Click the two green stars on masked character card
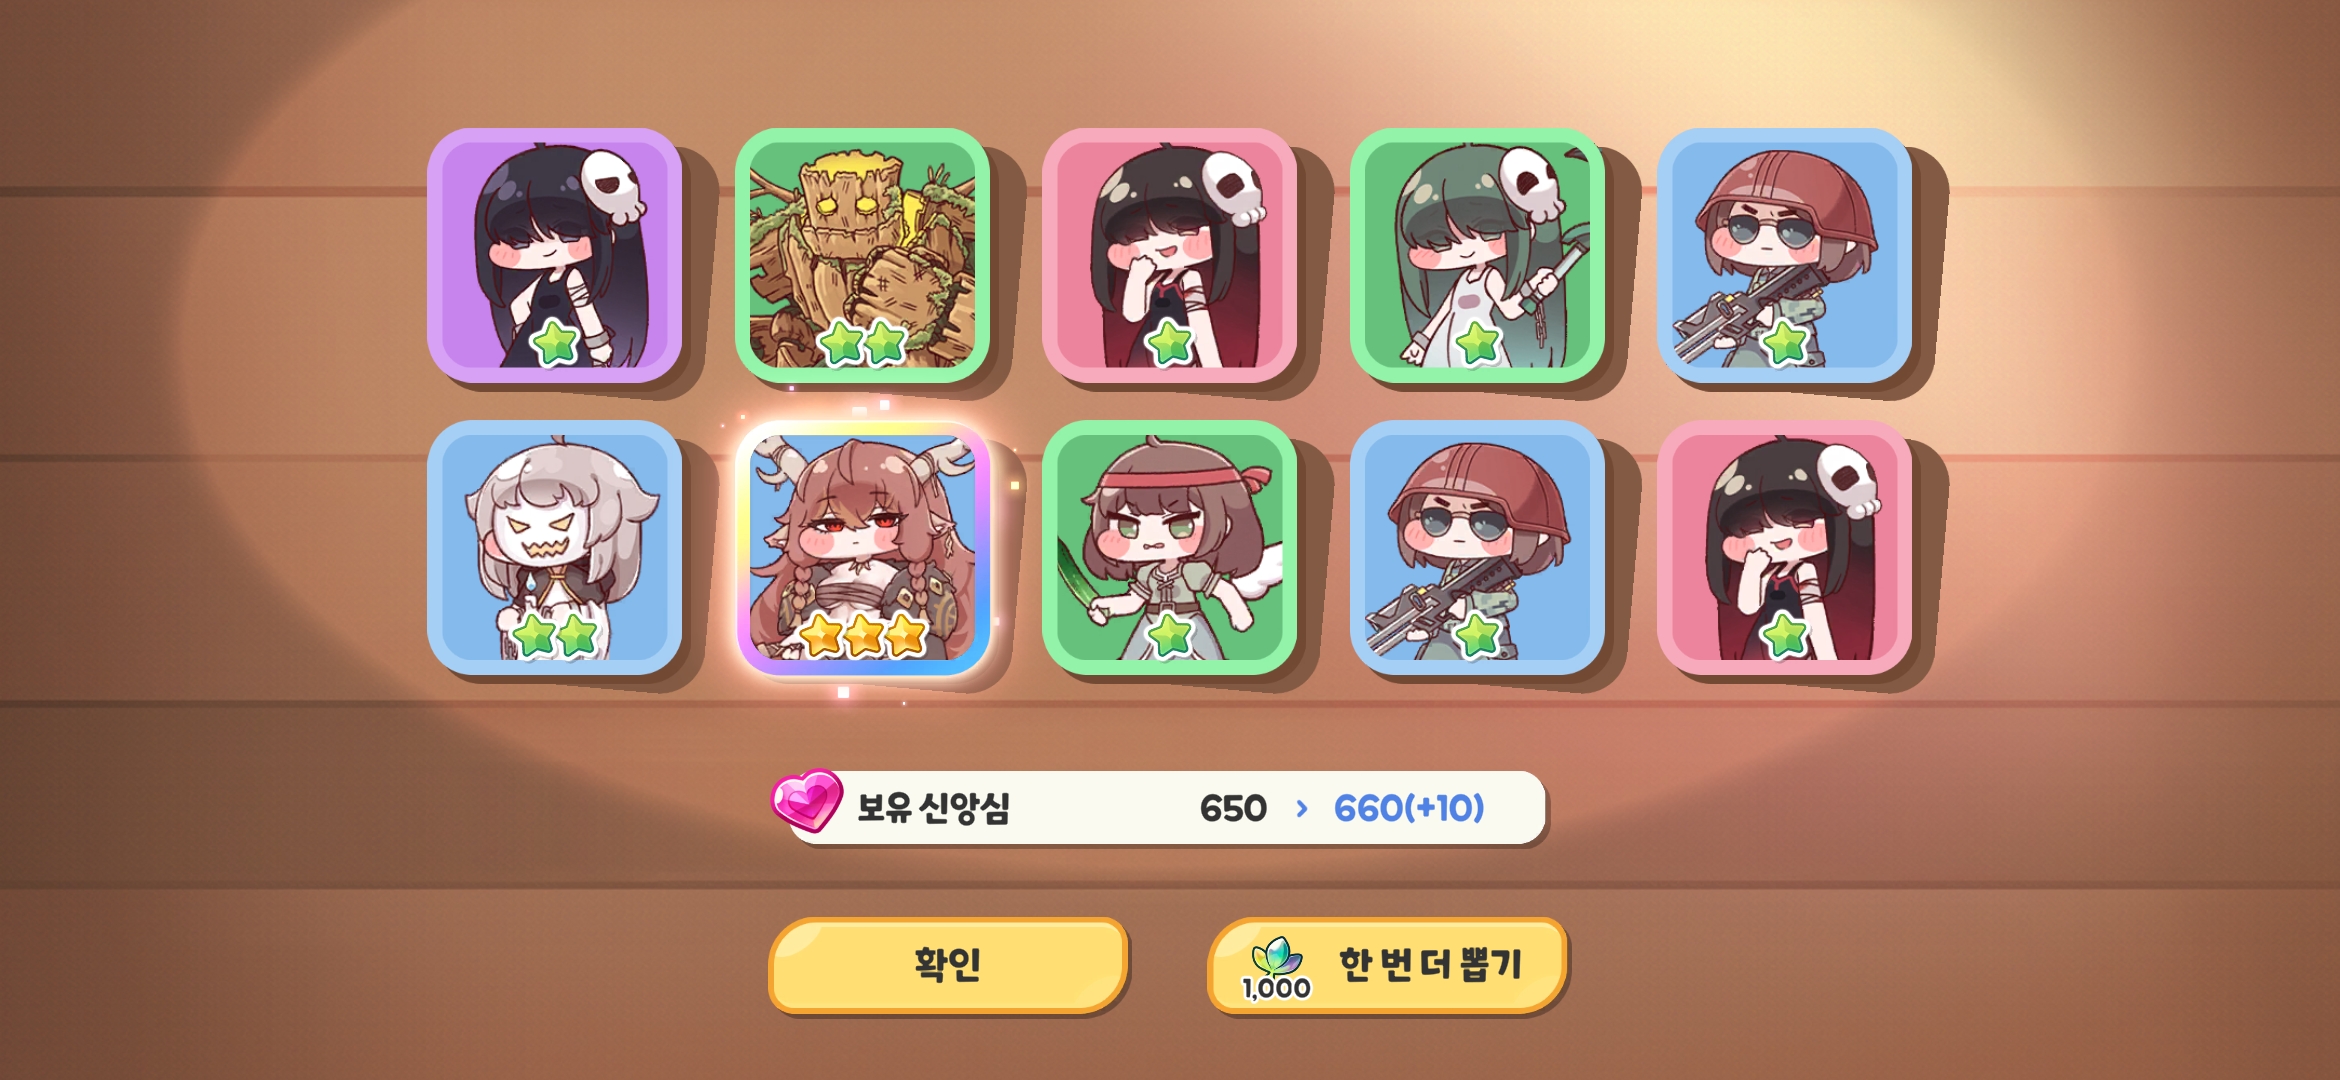 tap(555, 635)
